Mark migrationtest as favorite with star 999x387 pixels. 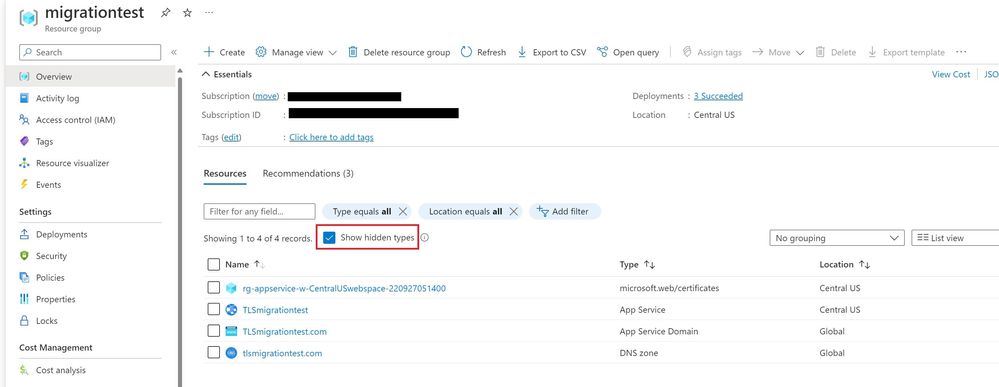coord(187,13)
